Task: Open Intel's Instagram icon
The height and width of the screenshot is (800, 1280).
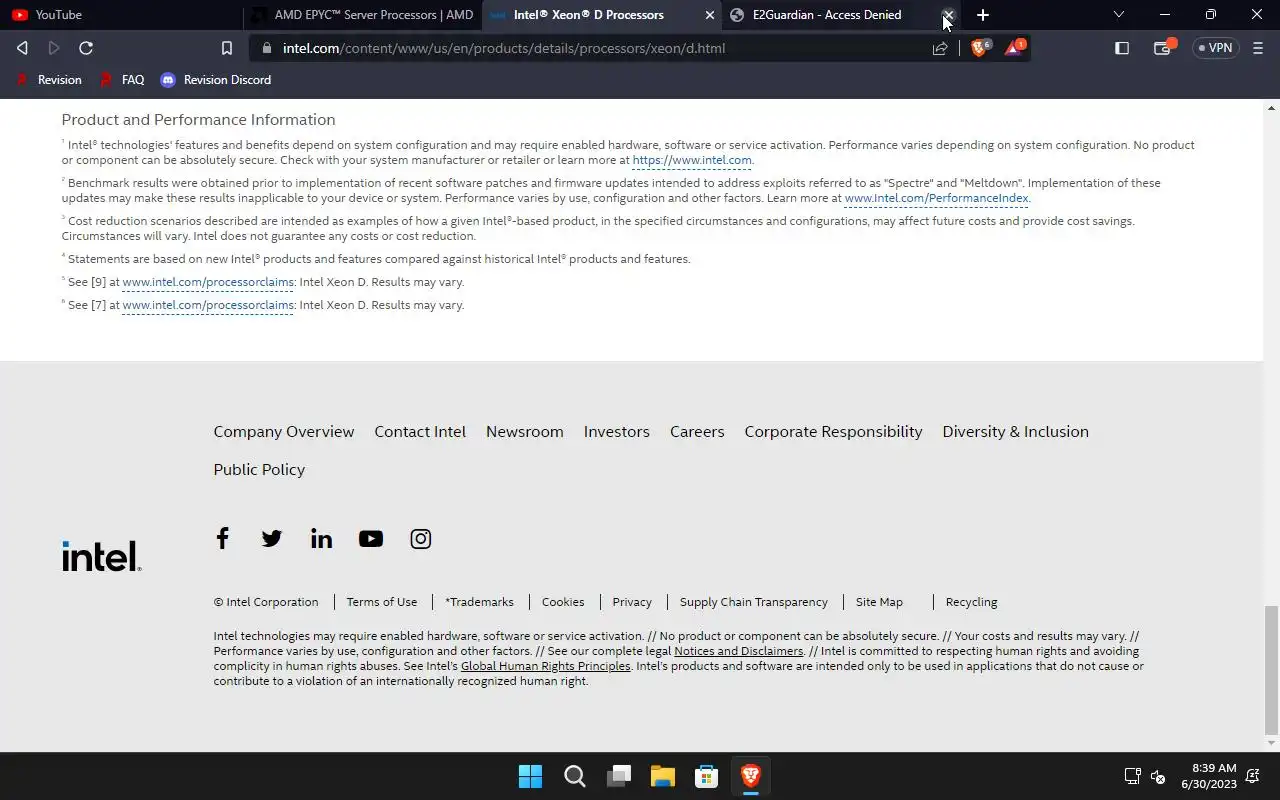Action: coord(421,539)
